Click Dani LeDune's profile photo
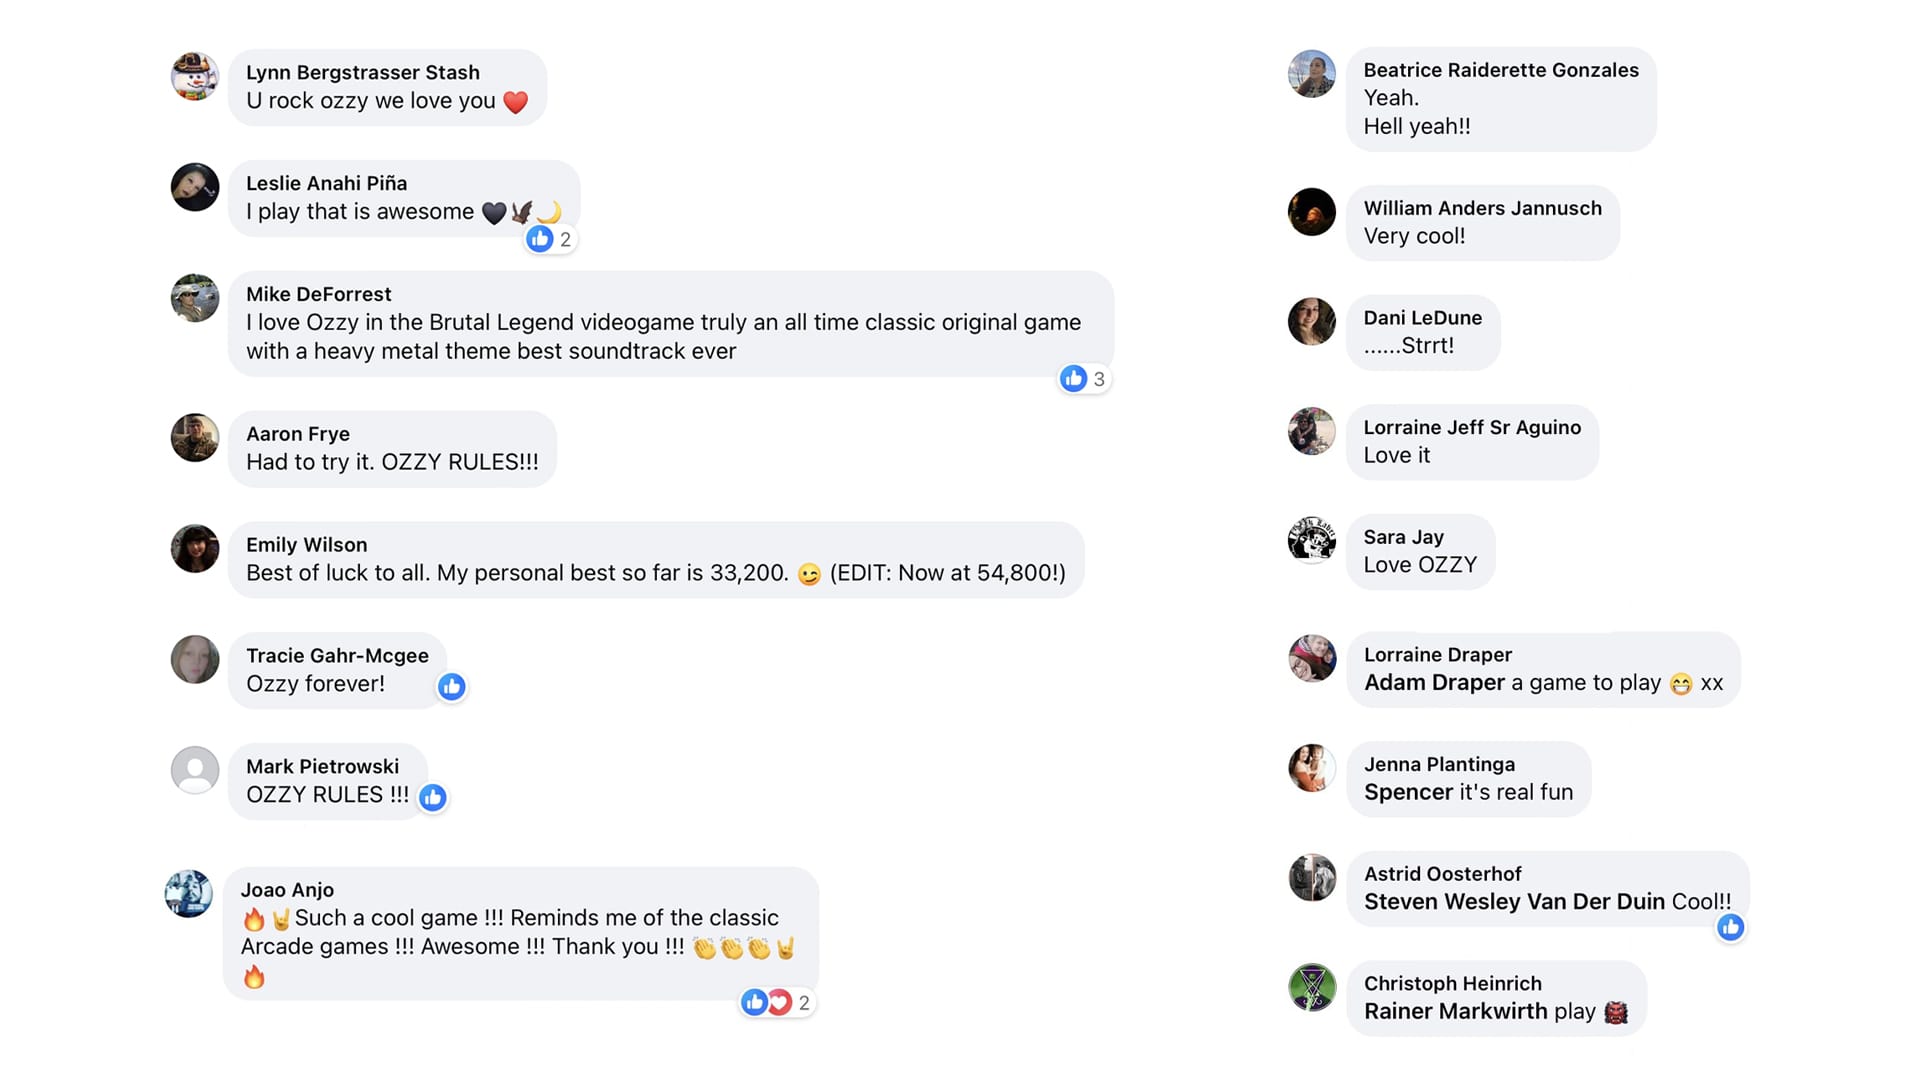 click(1312, 321)
